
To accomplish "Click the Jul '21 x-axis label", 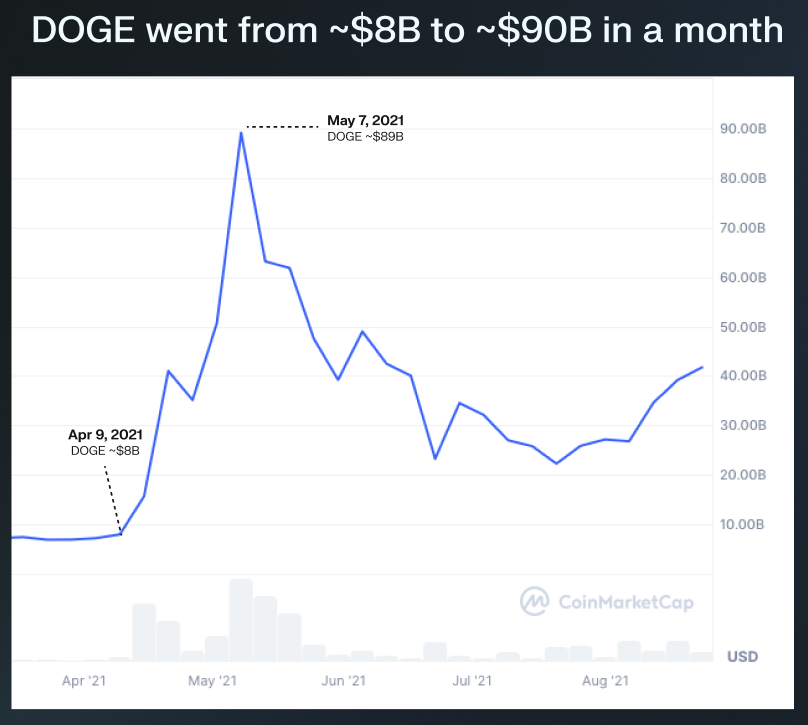I will [472, 681].
